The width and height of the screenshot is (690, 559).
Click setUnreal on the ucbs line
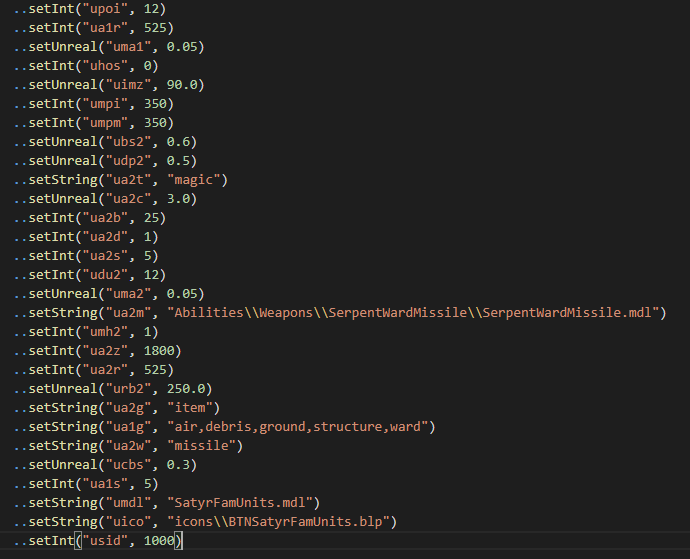[x=63, y=465]
